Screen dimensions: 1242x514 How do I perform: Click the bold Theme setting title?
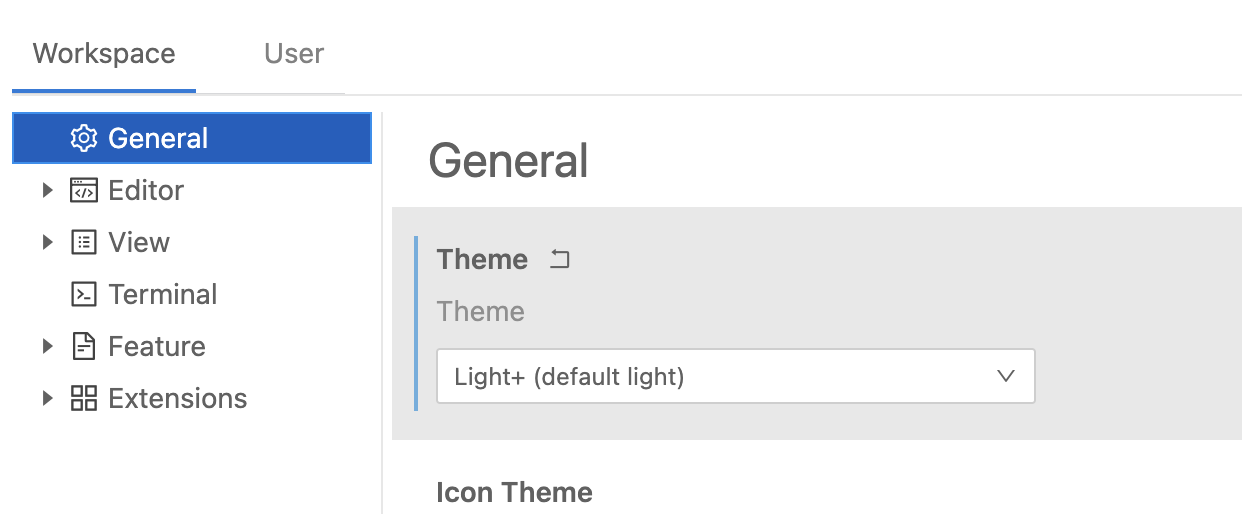(x=482, y=260)
